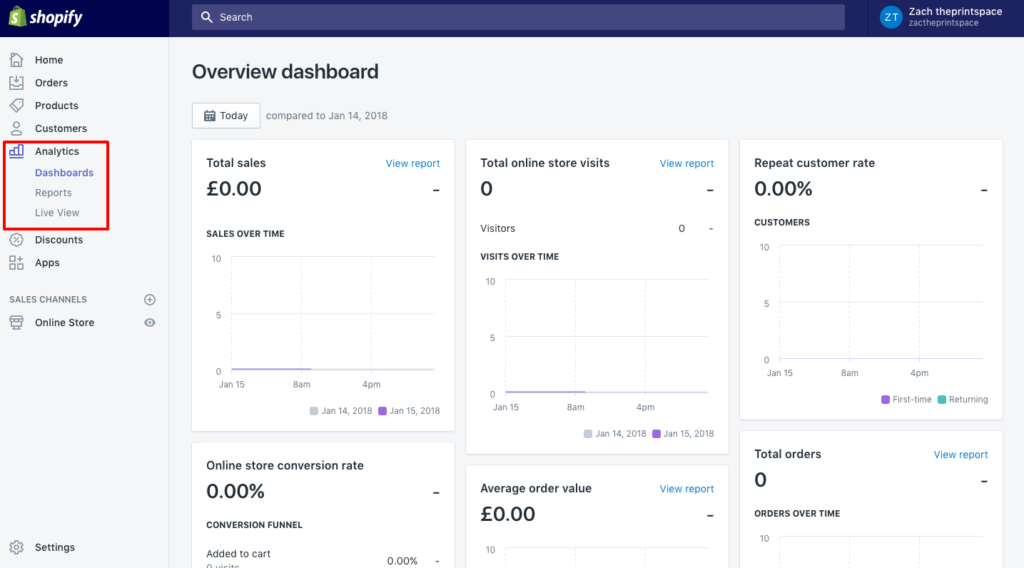Click the Customers person icon
The image size is (1024, 568).
click(x=16, y=128)
